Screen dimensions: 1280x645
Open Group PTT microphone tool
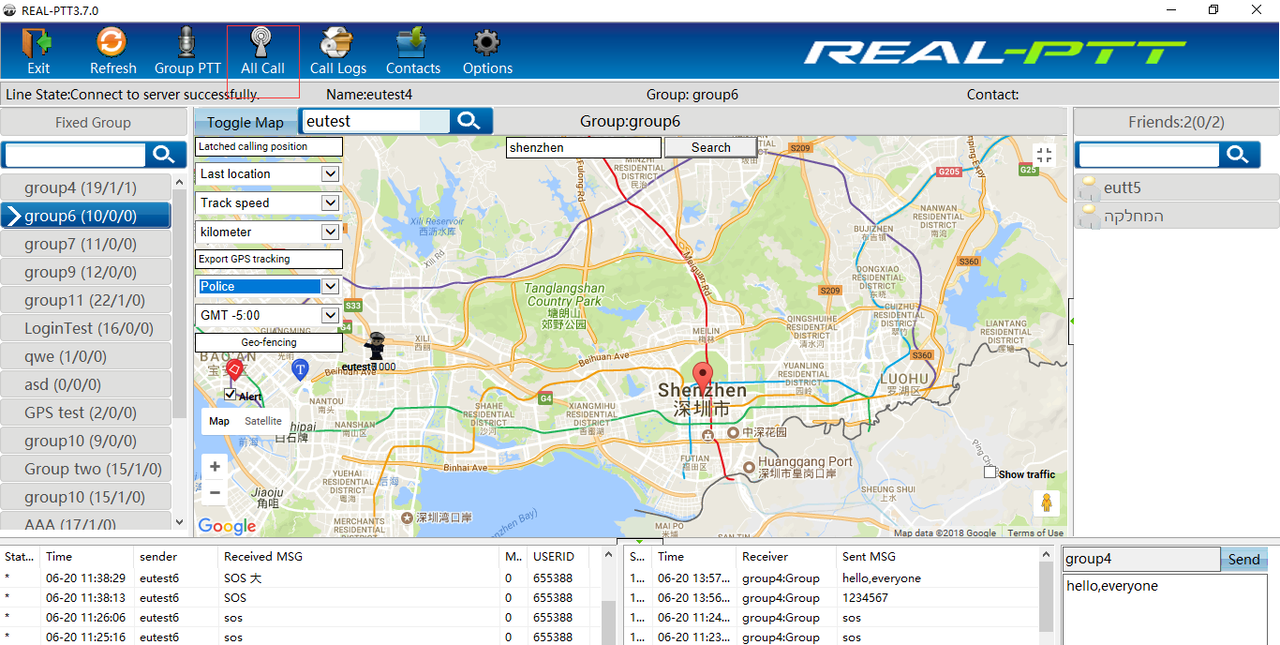click(x=187, y=43)
